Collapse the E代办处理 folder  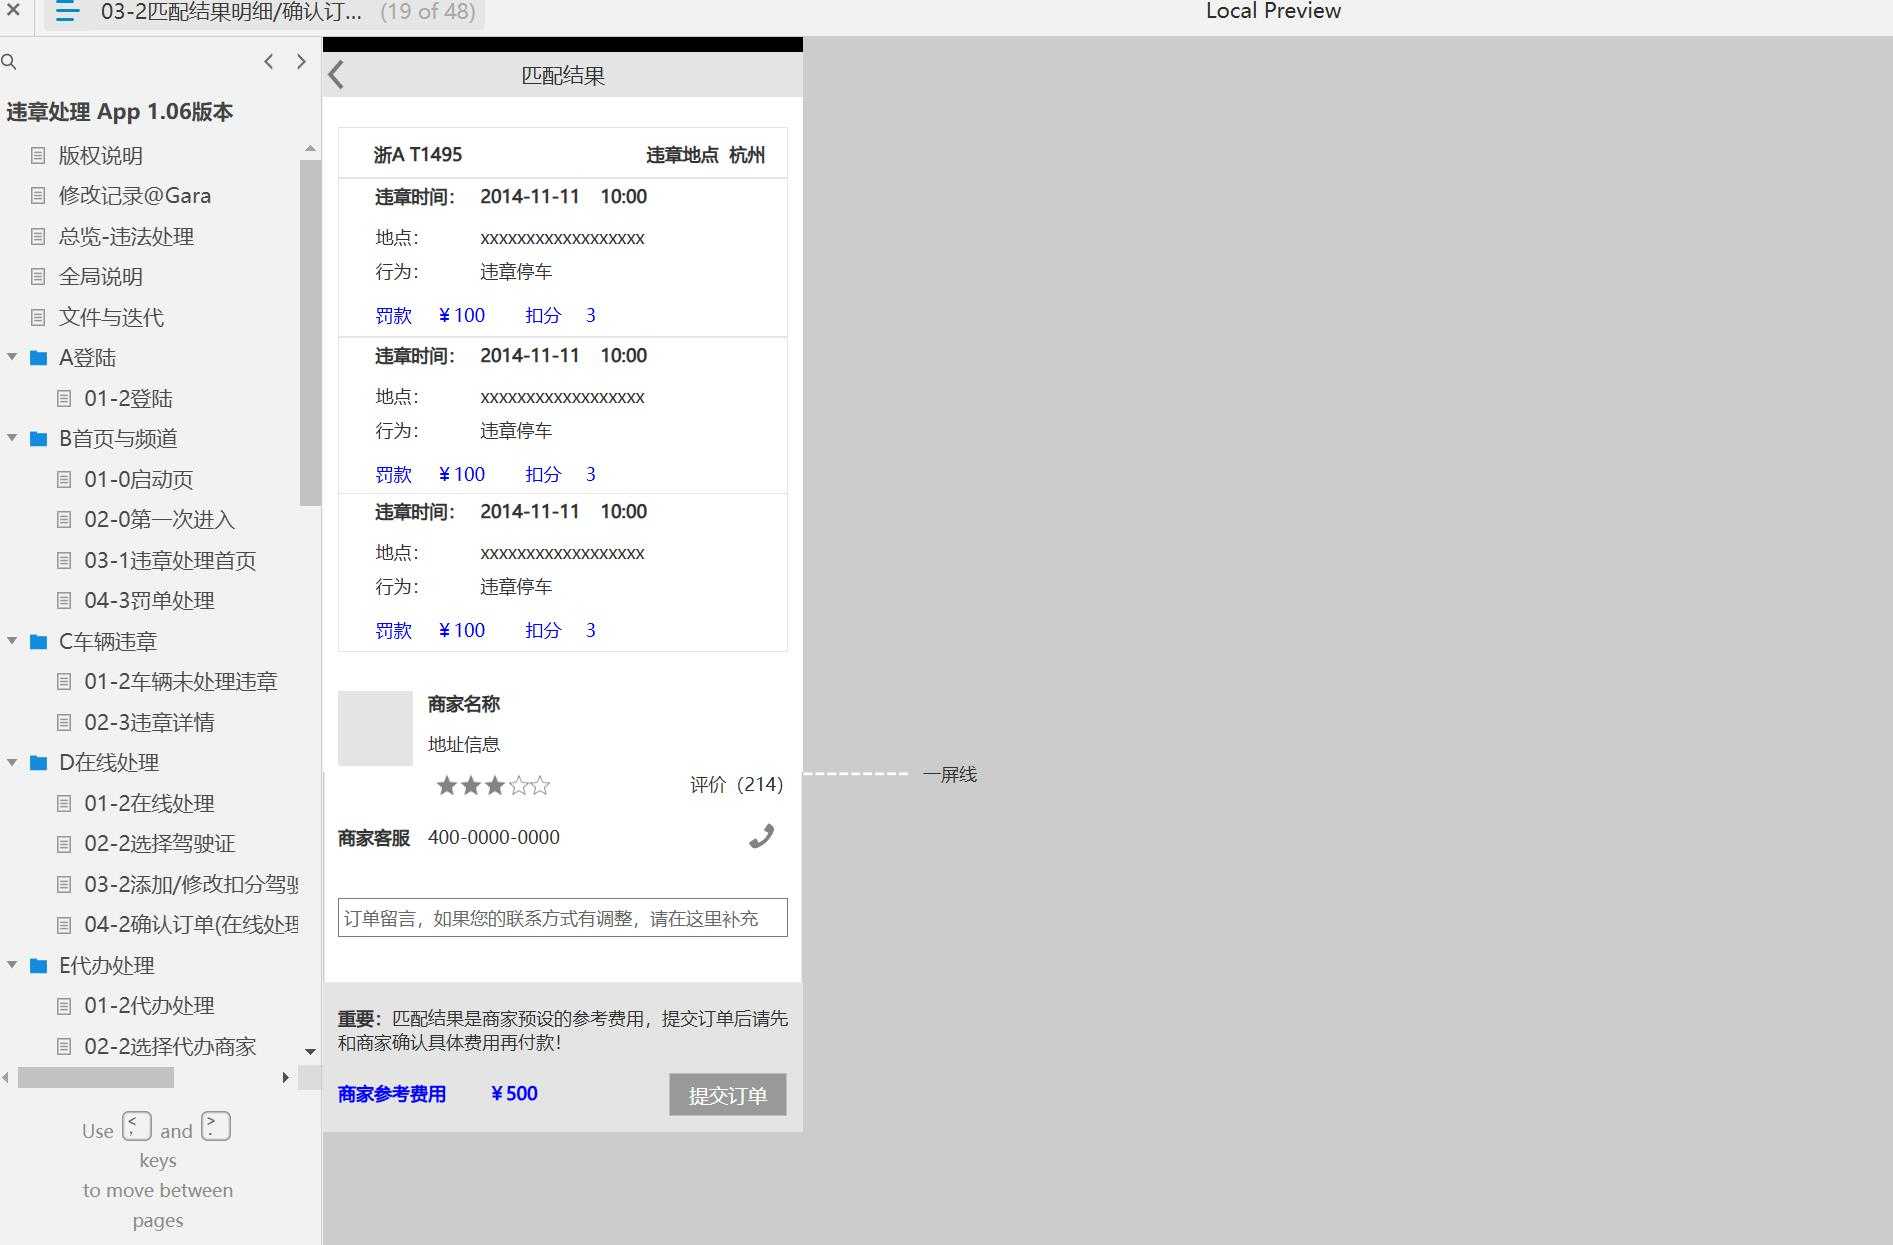pos(12,965)
